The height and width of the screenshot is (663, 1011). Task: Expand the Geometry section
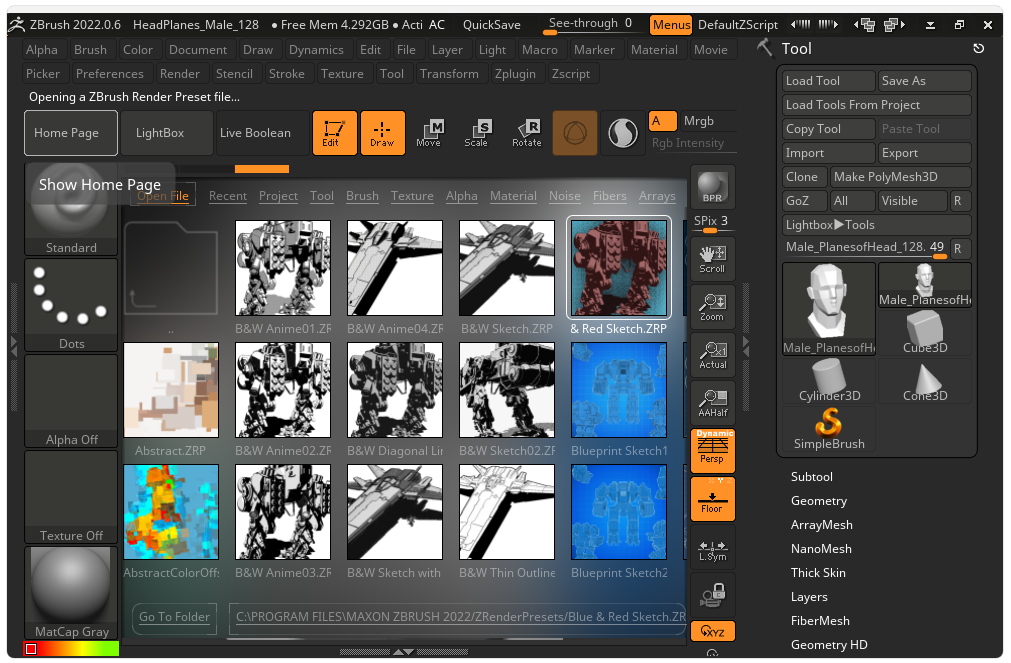[x=819, y=500]
